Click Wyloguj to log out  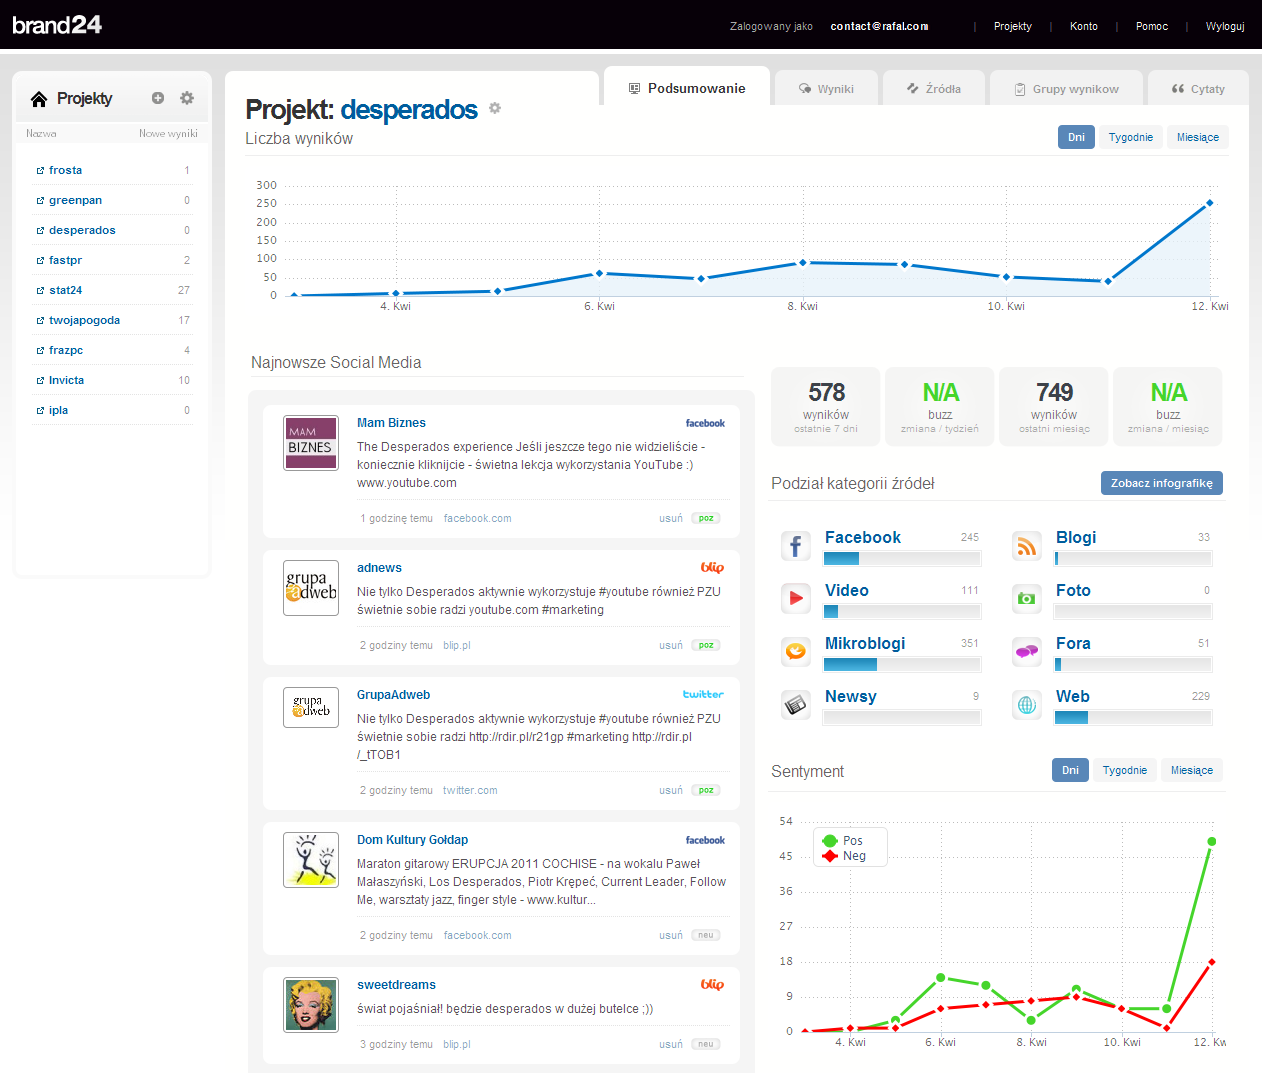point(1225,26)
